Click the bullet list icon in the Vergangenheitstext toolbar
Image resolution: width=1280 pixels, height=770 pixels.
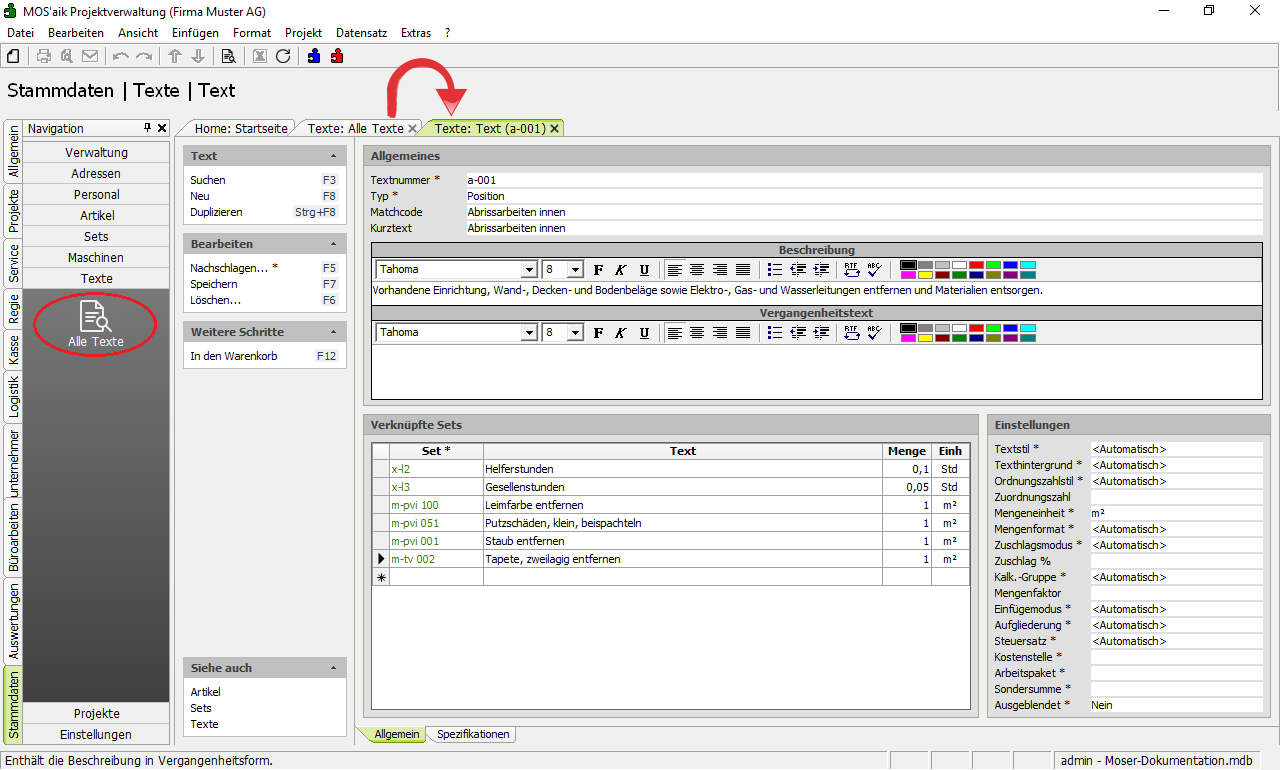pos(775,332)
